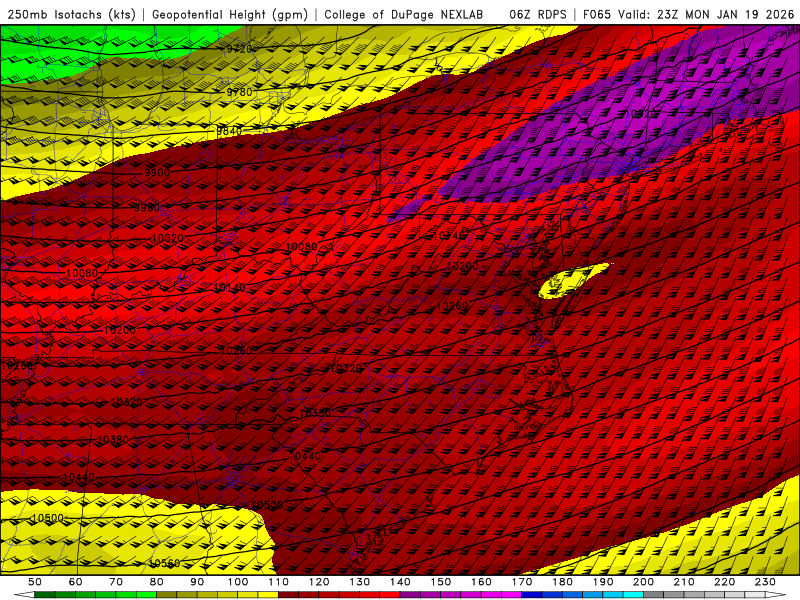Click the 9720 height contour label
The height and width of the screenshot is (600, 800).
(239, 49)
